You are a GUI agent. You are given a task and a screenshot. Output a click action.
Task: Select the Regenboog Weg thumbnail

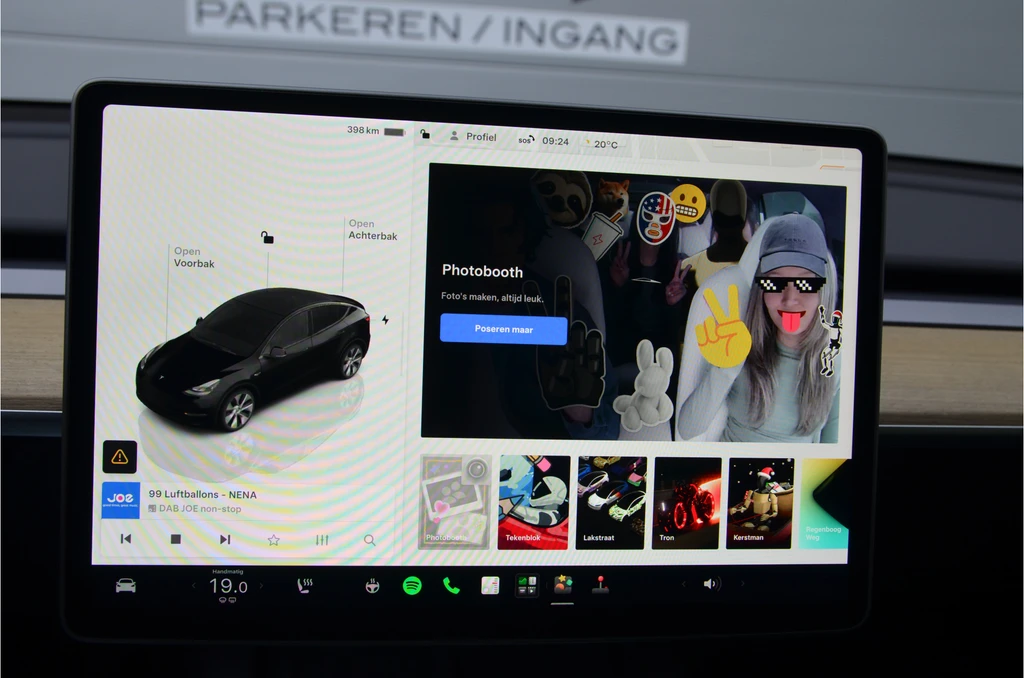(x=824, y=504)
